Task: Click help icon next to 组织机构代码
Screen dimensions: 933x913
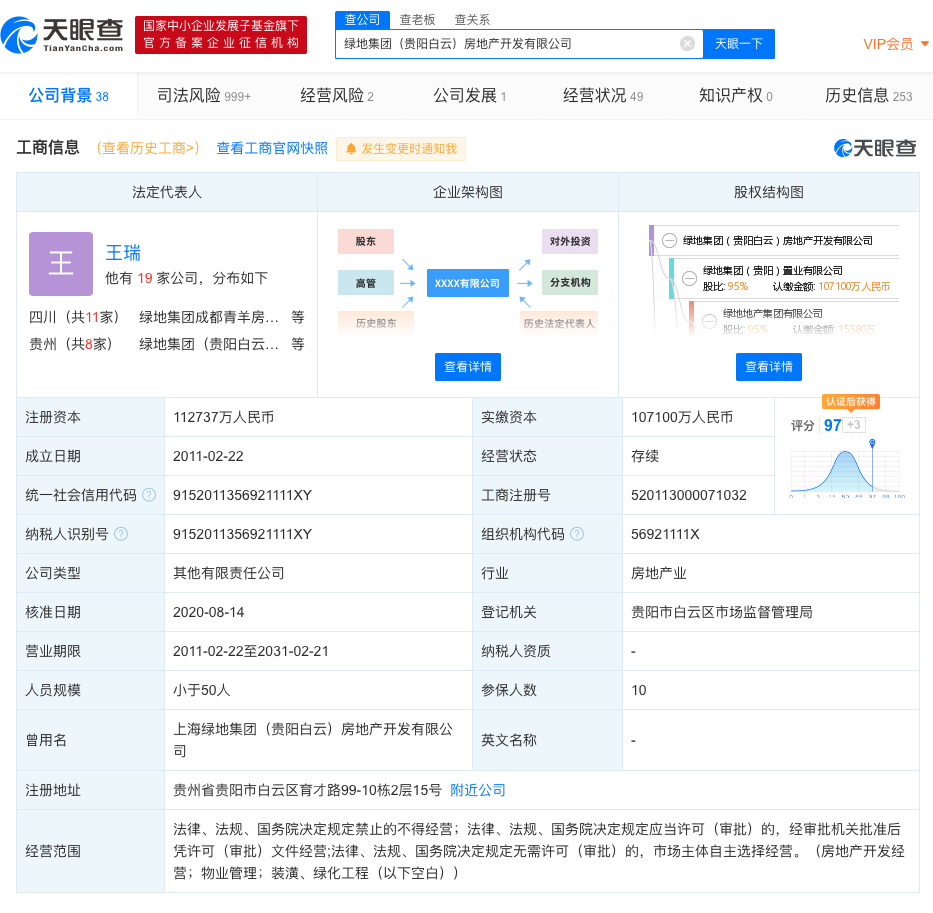Action: coord(577,534)
